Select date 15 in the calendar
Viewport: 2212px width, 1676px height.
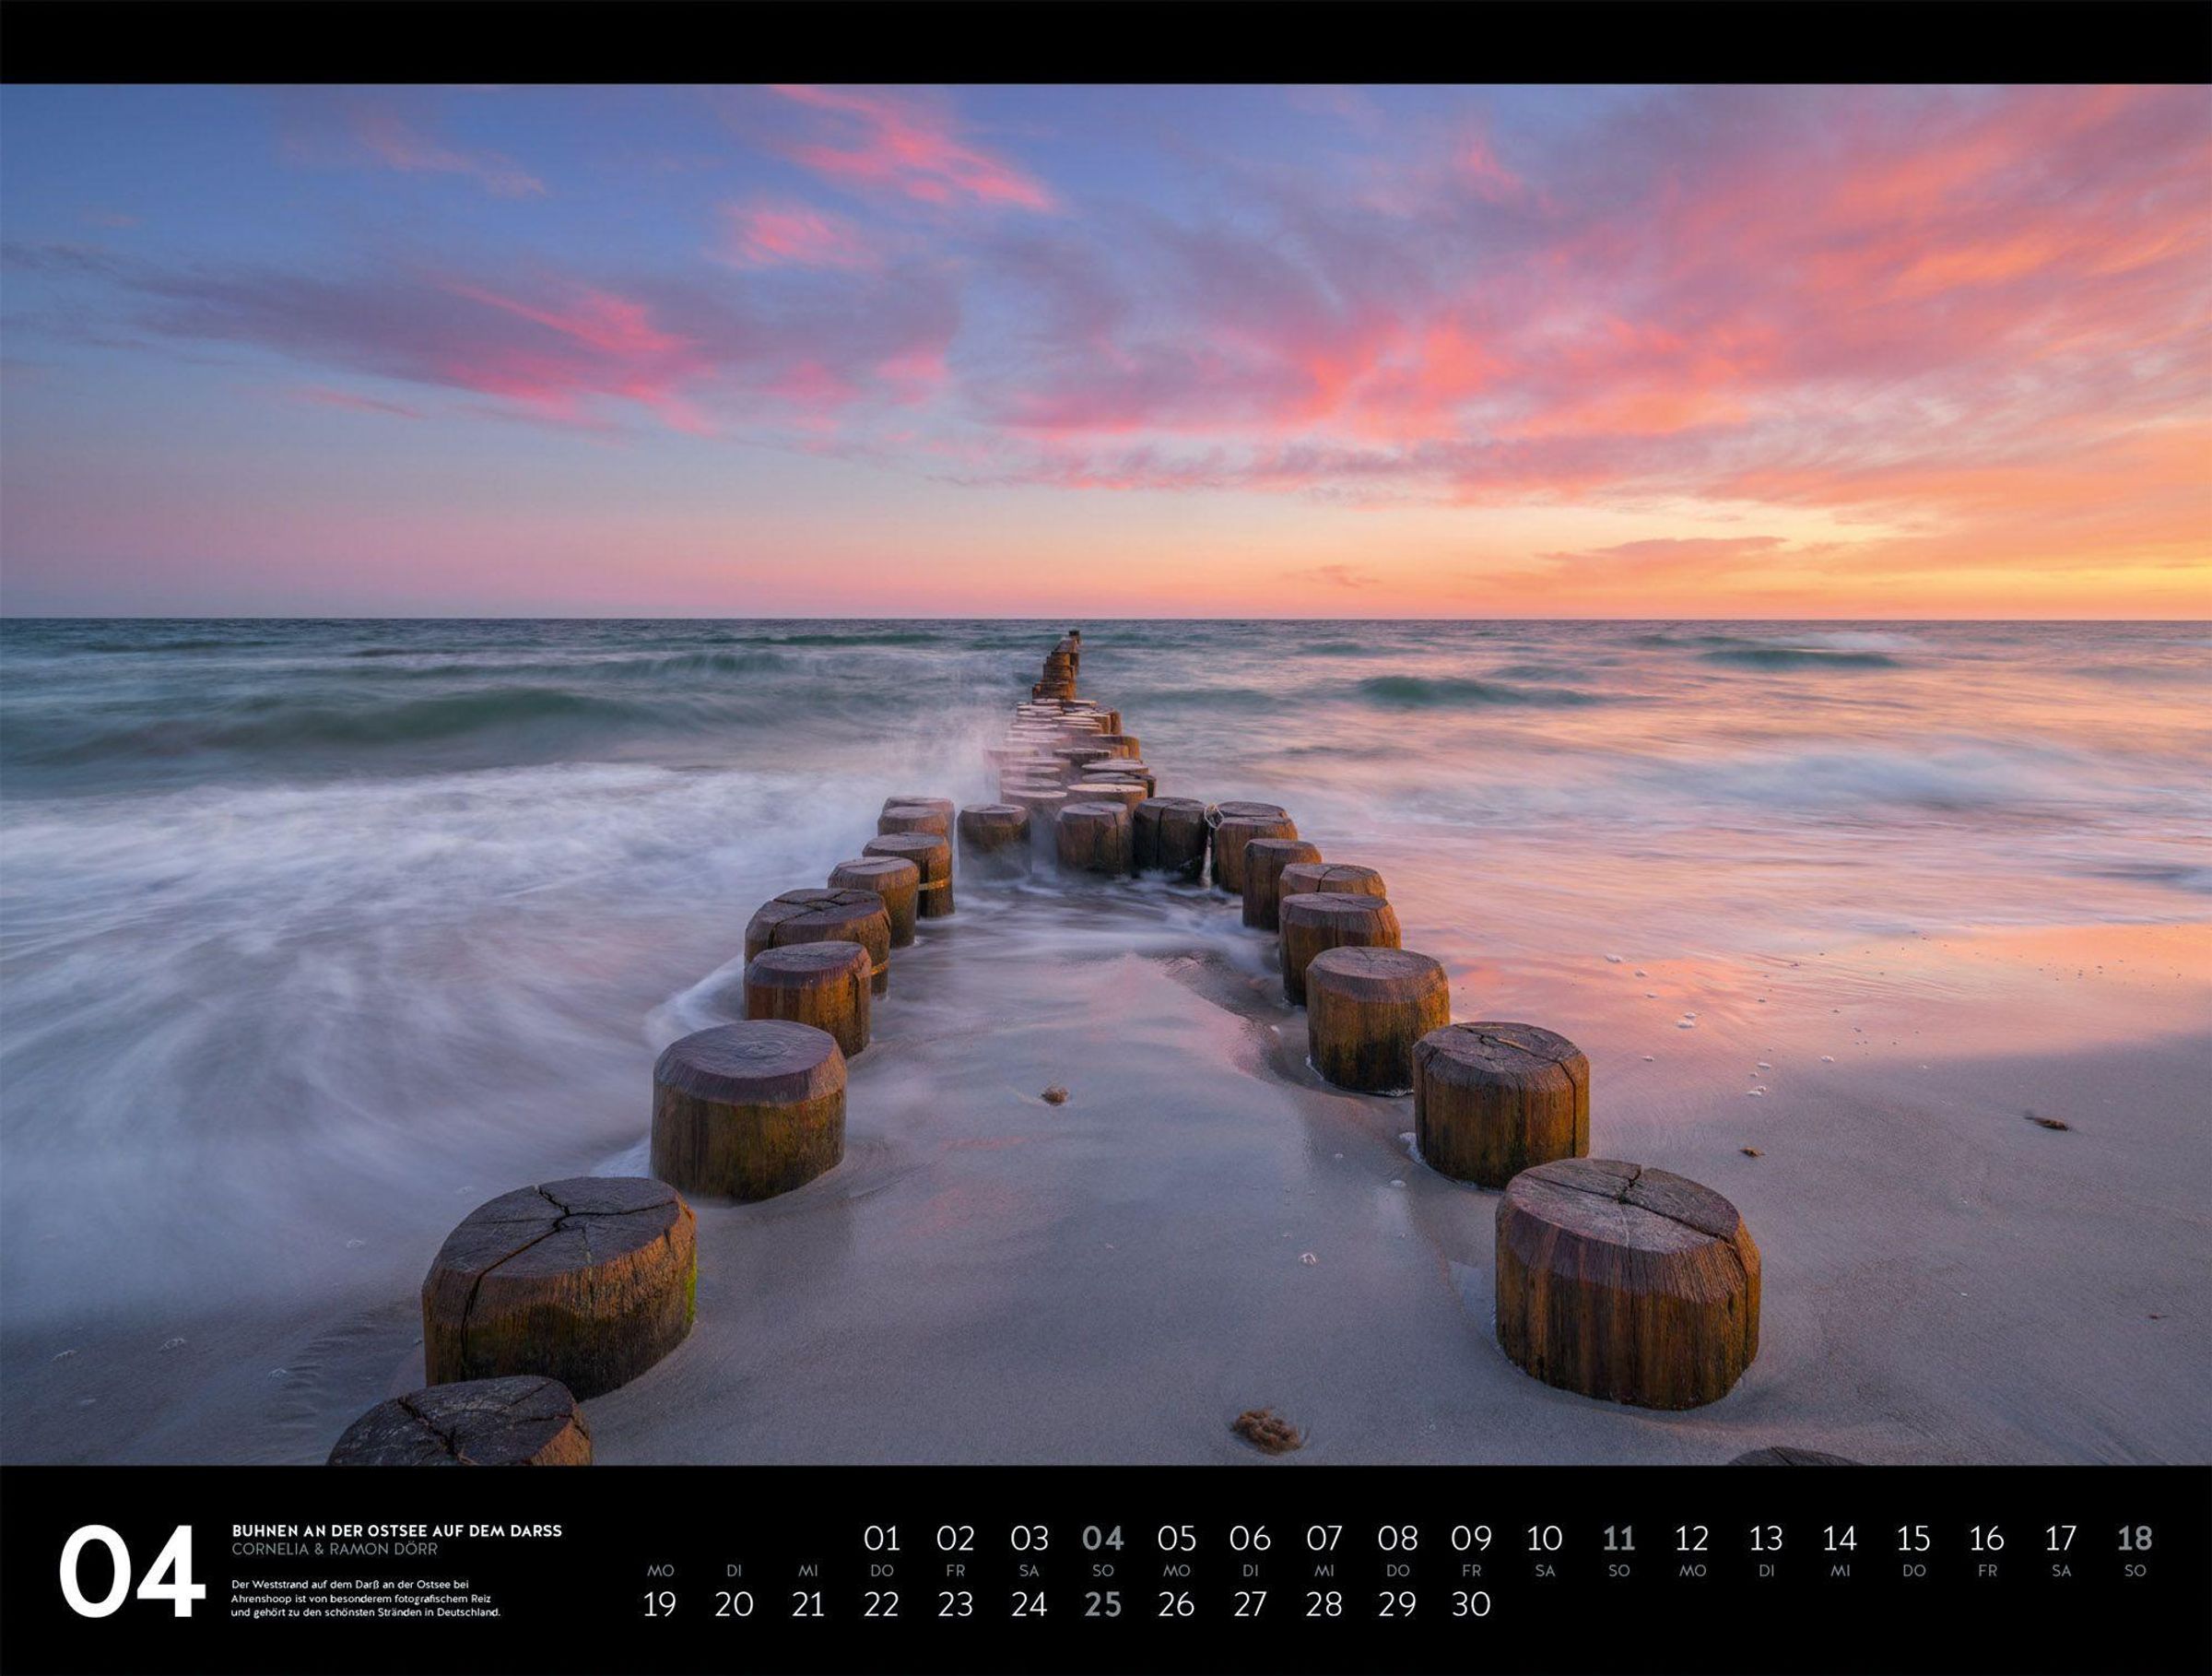click(1913, 1538)
